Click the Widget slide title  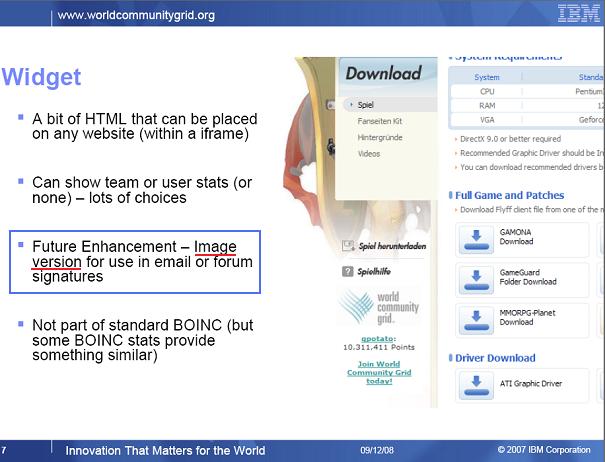click(x=41, y=76)
